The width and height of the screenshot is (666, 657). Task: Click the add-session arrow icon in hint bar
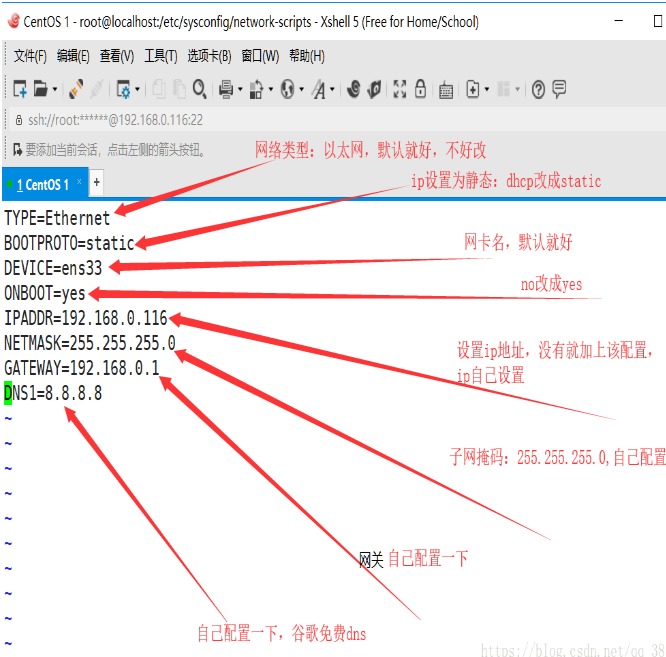coord(17,149)
